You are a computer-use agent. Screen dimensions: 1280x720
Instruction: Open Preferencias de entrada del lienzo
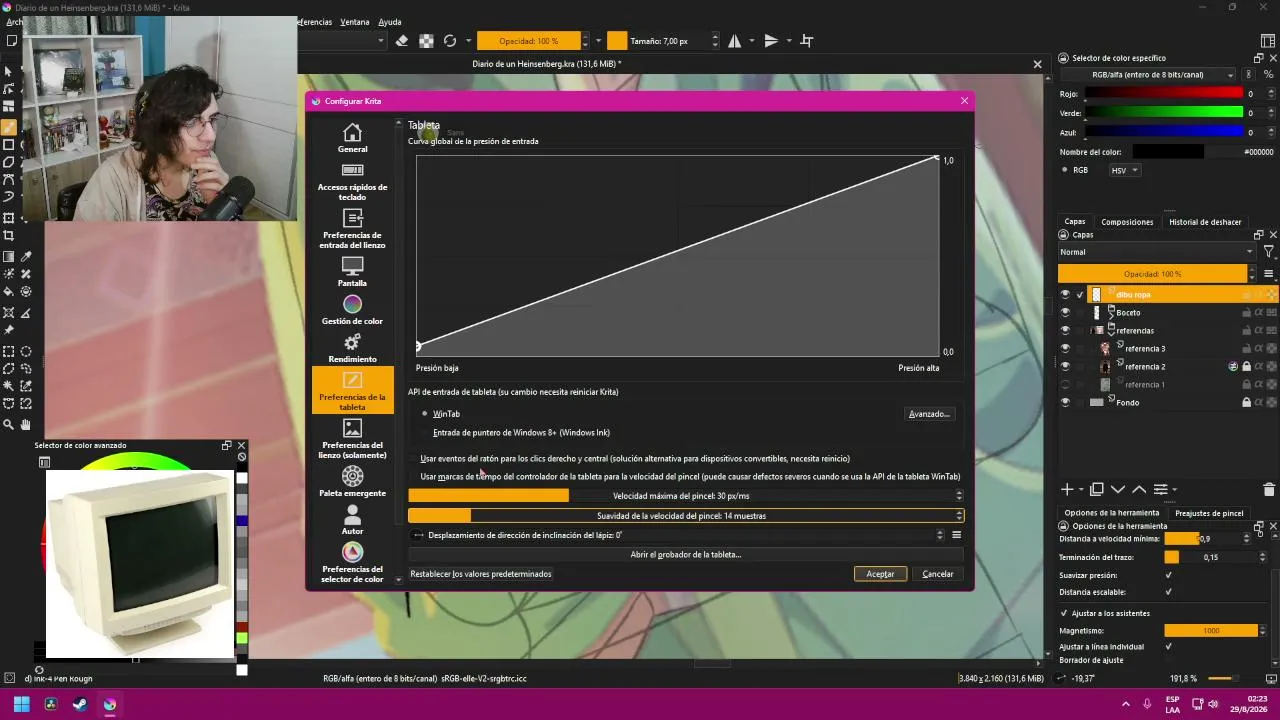(x=352, y=229)
